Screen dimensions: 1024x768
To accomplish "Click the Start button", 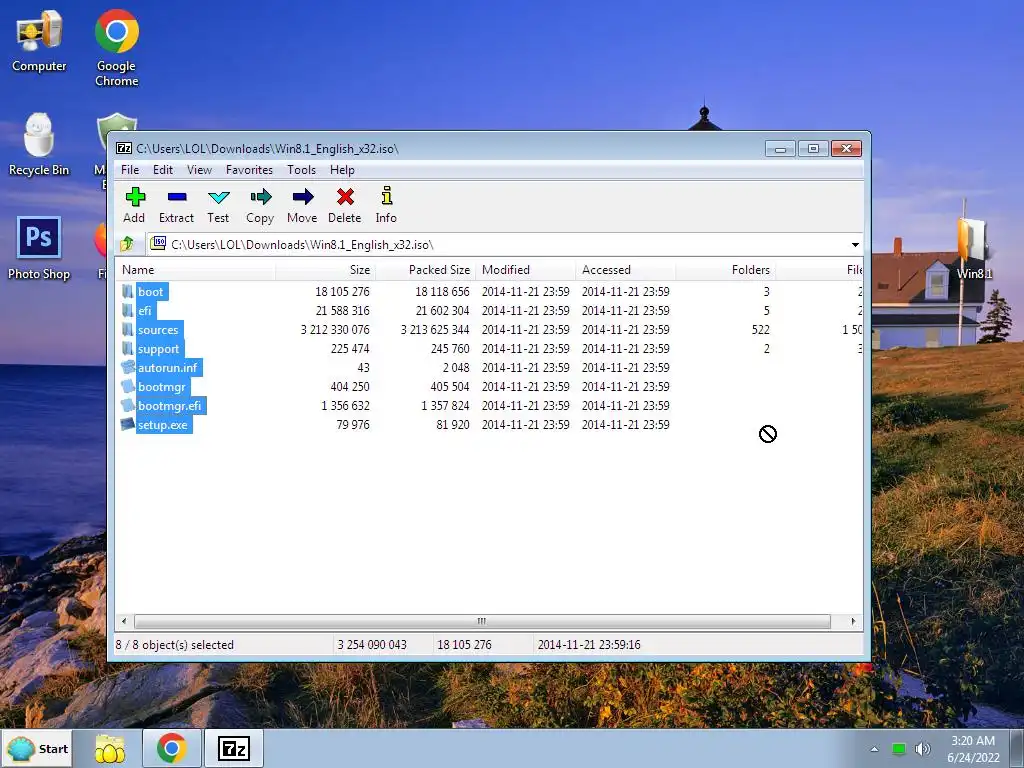I will coord(38,748).
